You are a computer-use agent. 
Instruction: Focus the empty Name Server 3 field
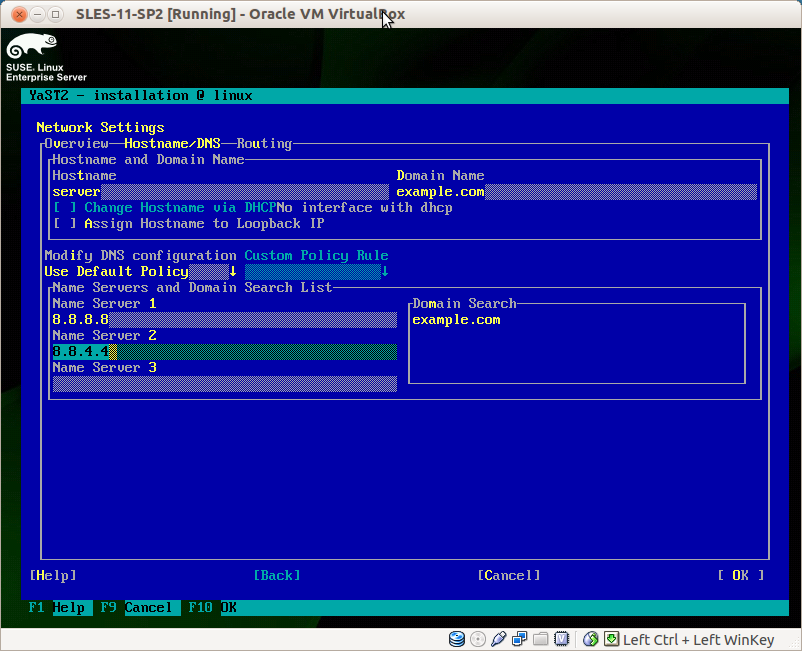[225, 384]
